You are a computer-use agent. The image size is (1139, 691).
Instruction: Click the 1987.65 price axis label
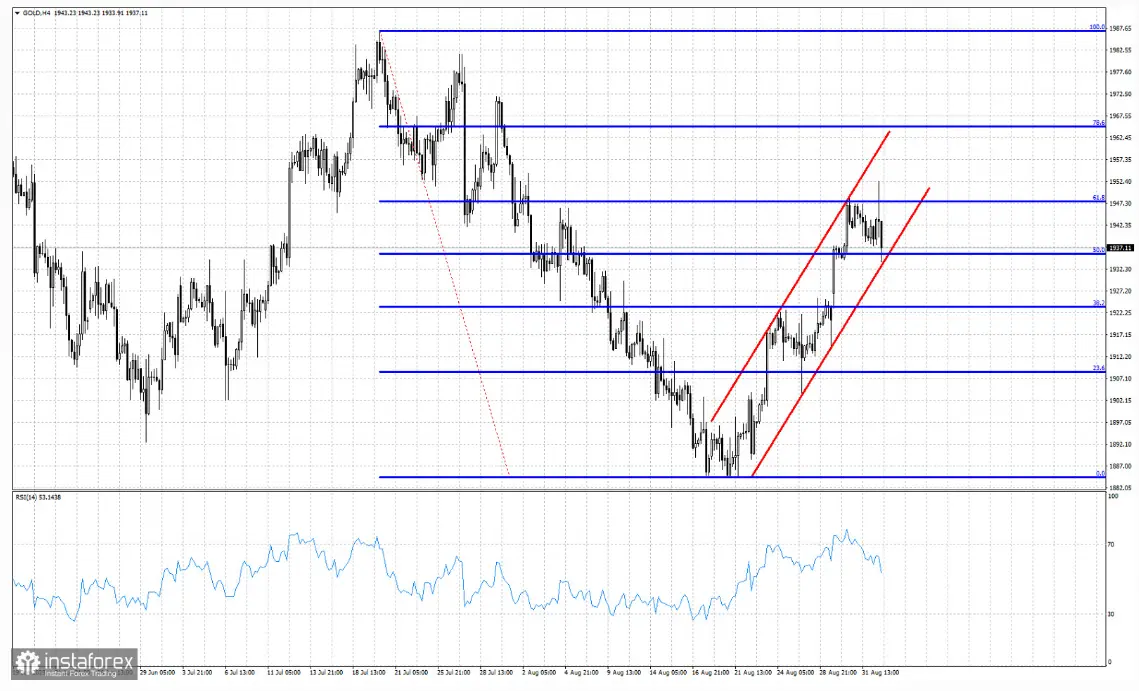pyautogui.click(x=1120, y=30)
